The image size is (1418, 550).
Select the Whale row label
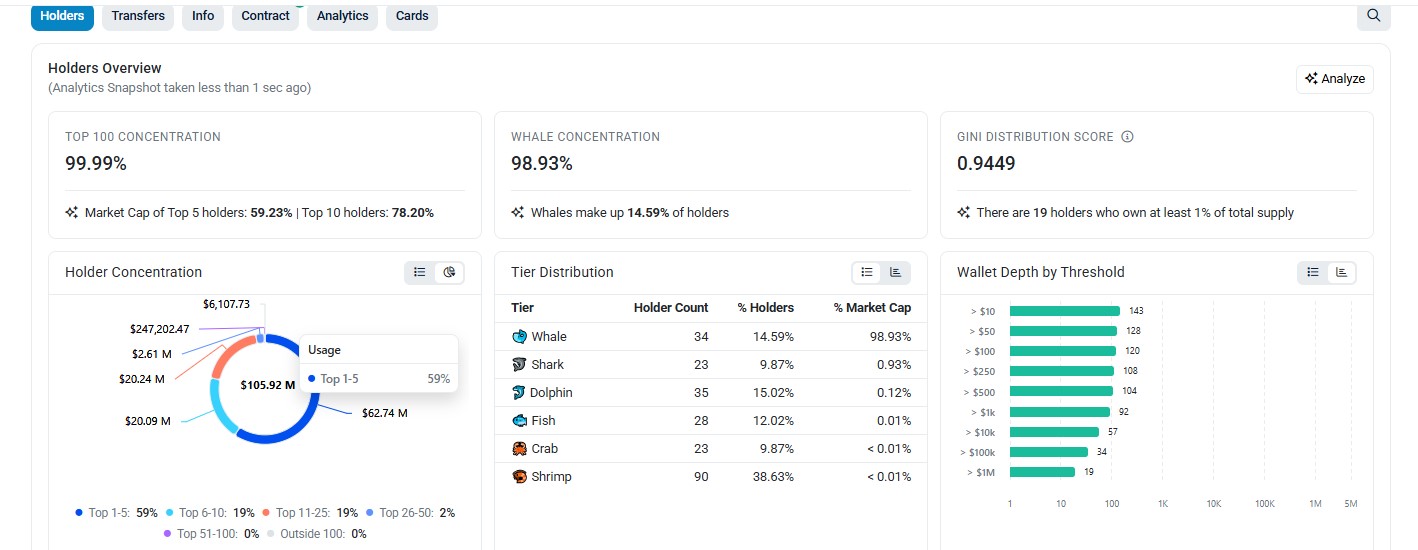[x=549, y=337]
